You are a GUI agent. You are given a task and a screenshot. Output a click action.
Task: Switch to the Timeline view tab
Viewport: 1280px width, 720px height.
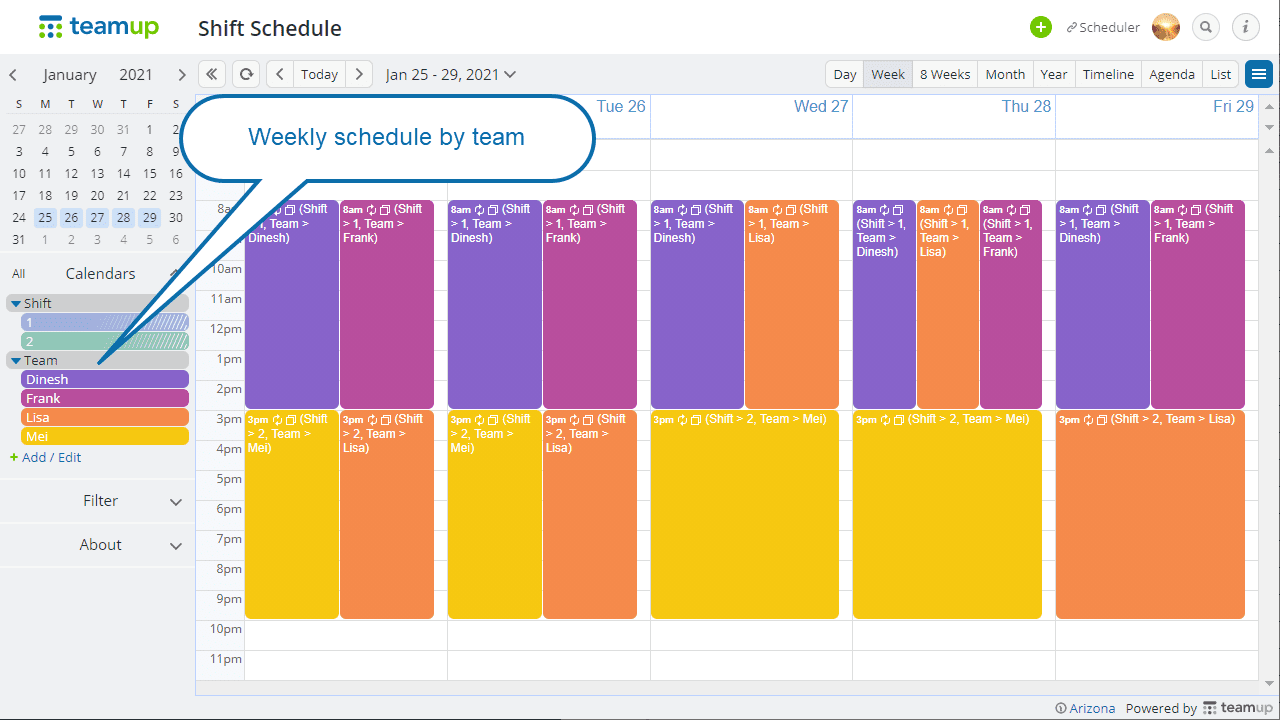click(x=1108, y=74)
